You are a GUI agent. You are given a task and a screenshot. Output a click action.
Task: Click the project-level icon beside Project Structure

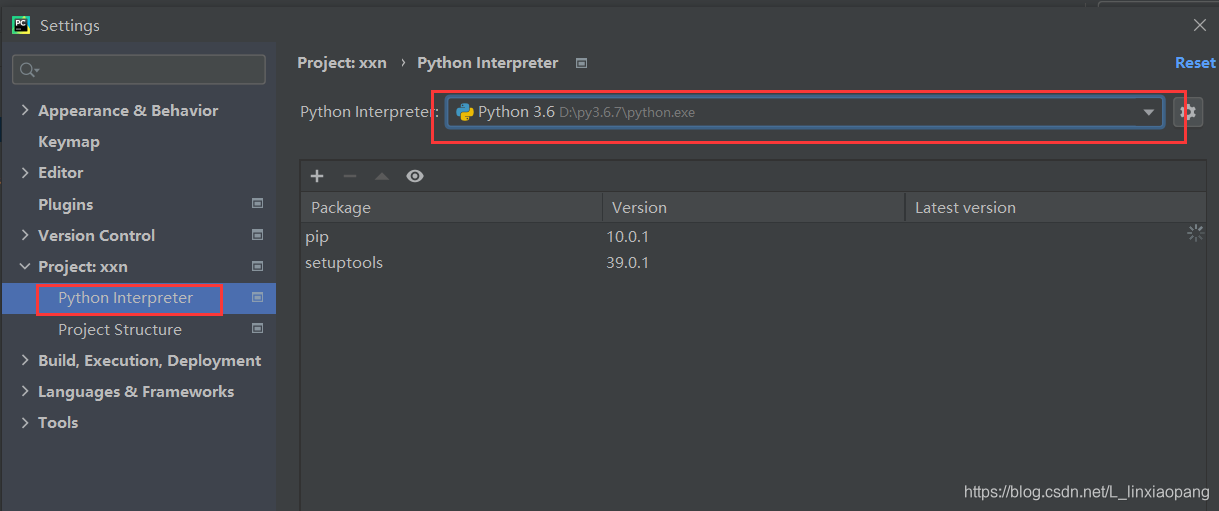(x=257, y=329)
